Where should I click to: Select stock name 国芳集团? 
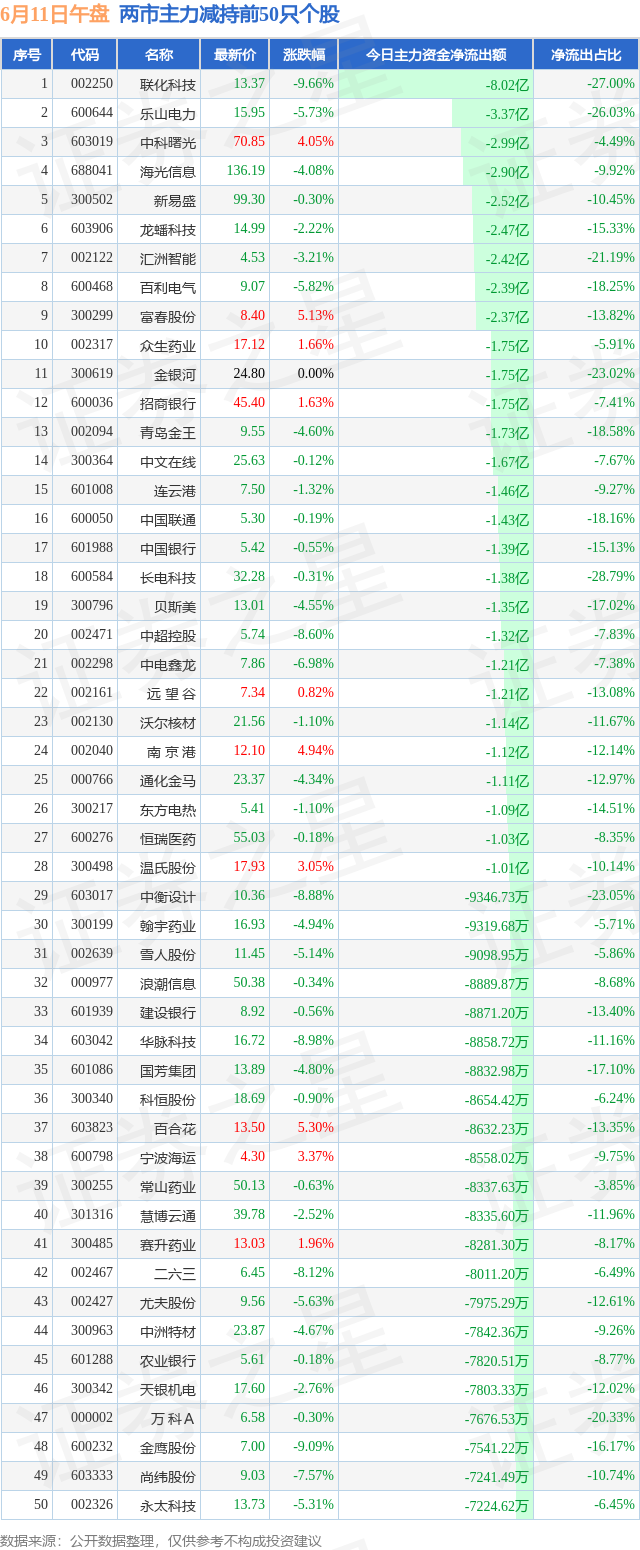(168, 1070)
